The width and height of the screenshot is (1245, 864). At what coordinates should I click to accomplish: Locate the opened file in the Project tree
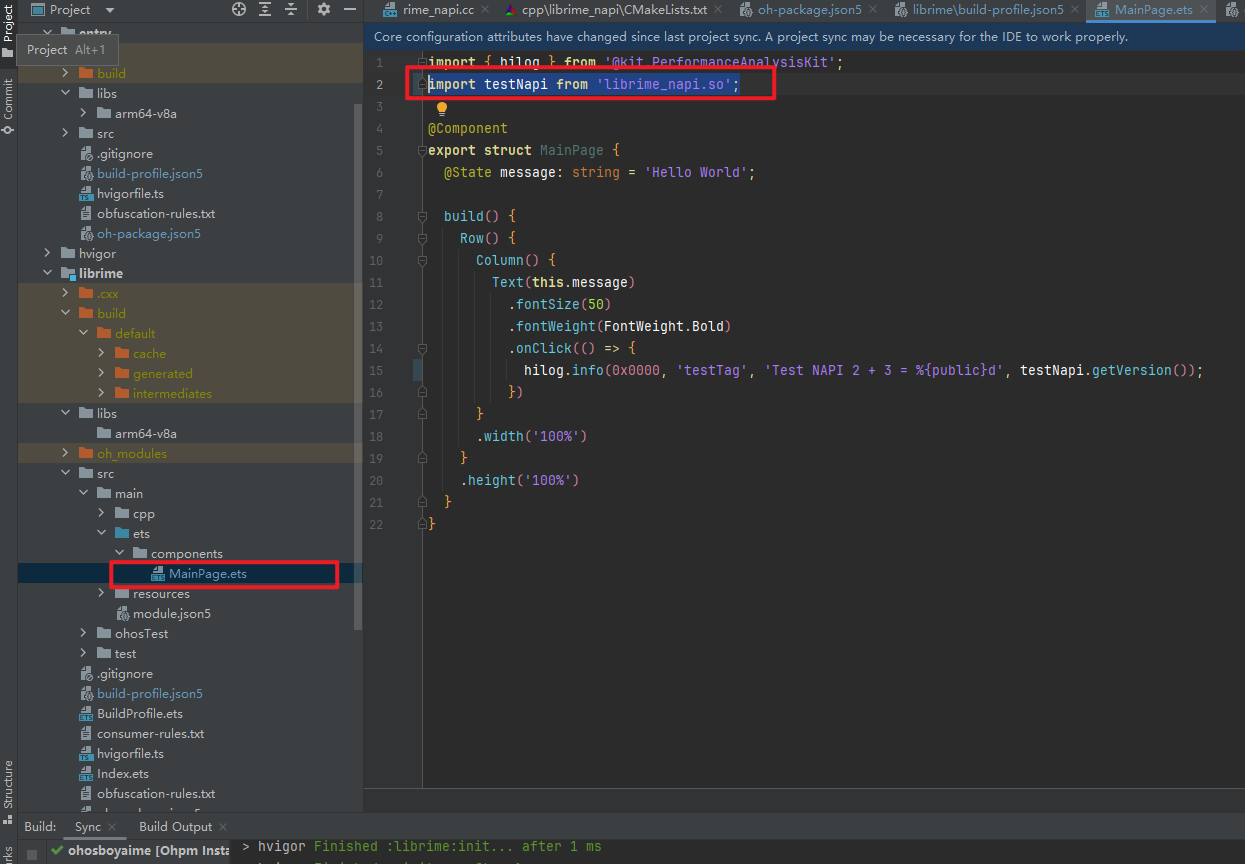click(x=239, y=10)
